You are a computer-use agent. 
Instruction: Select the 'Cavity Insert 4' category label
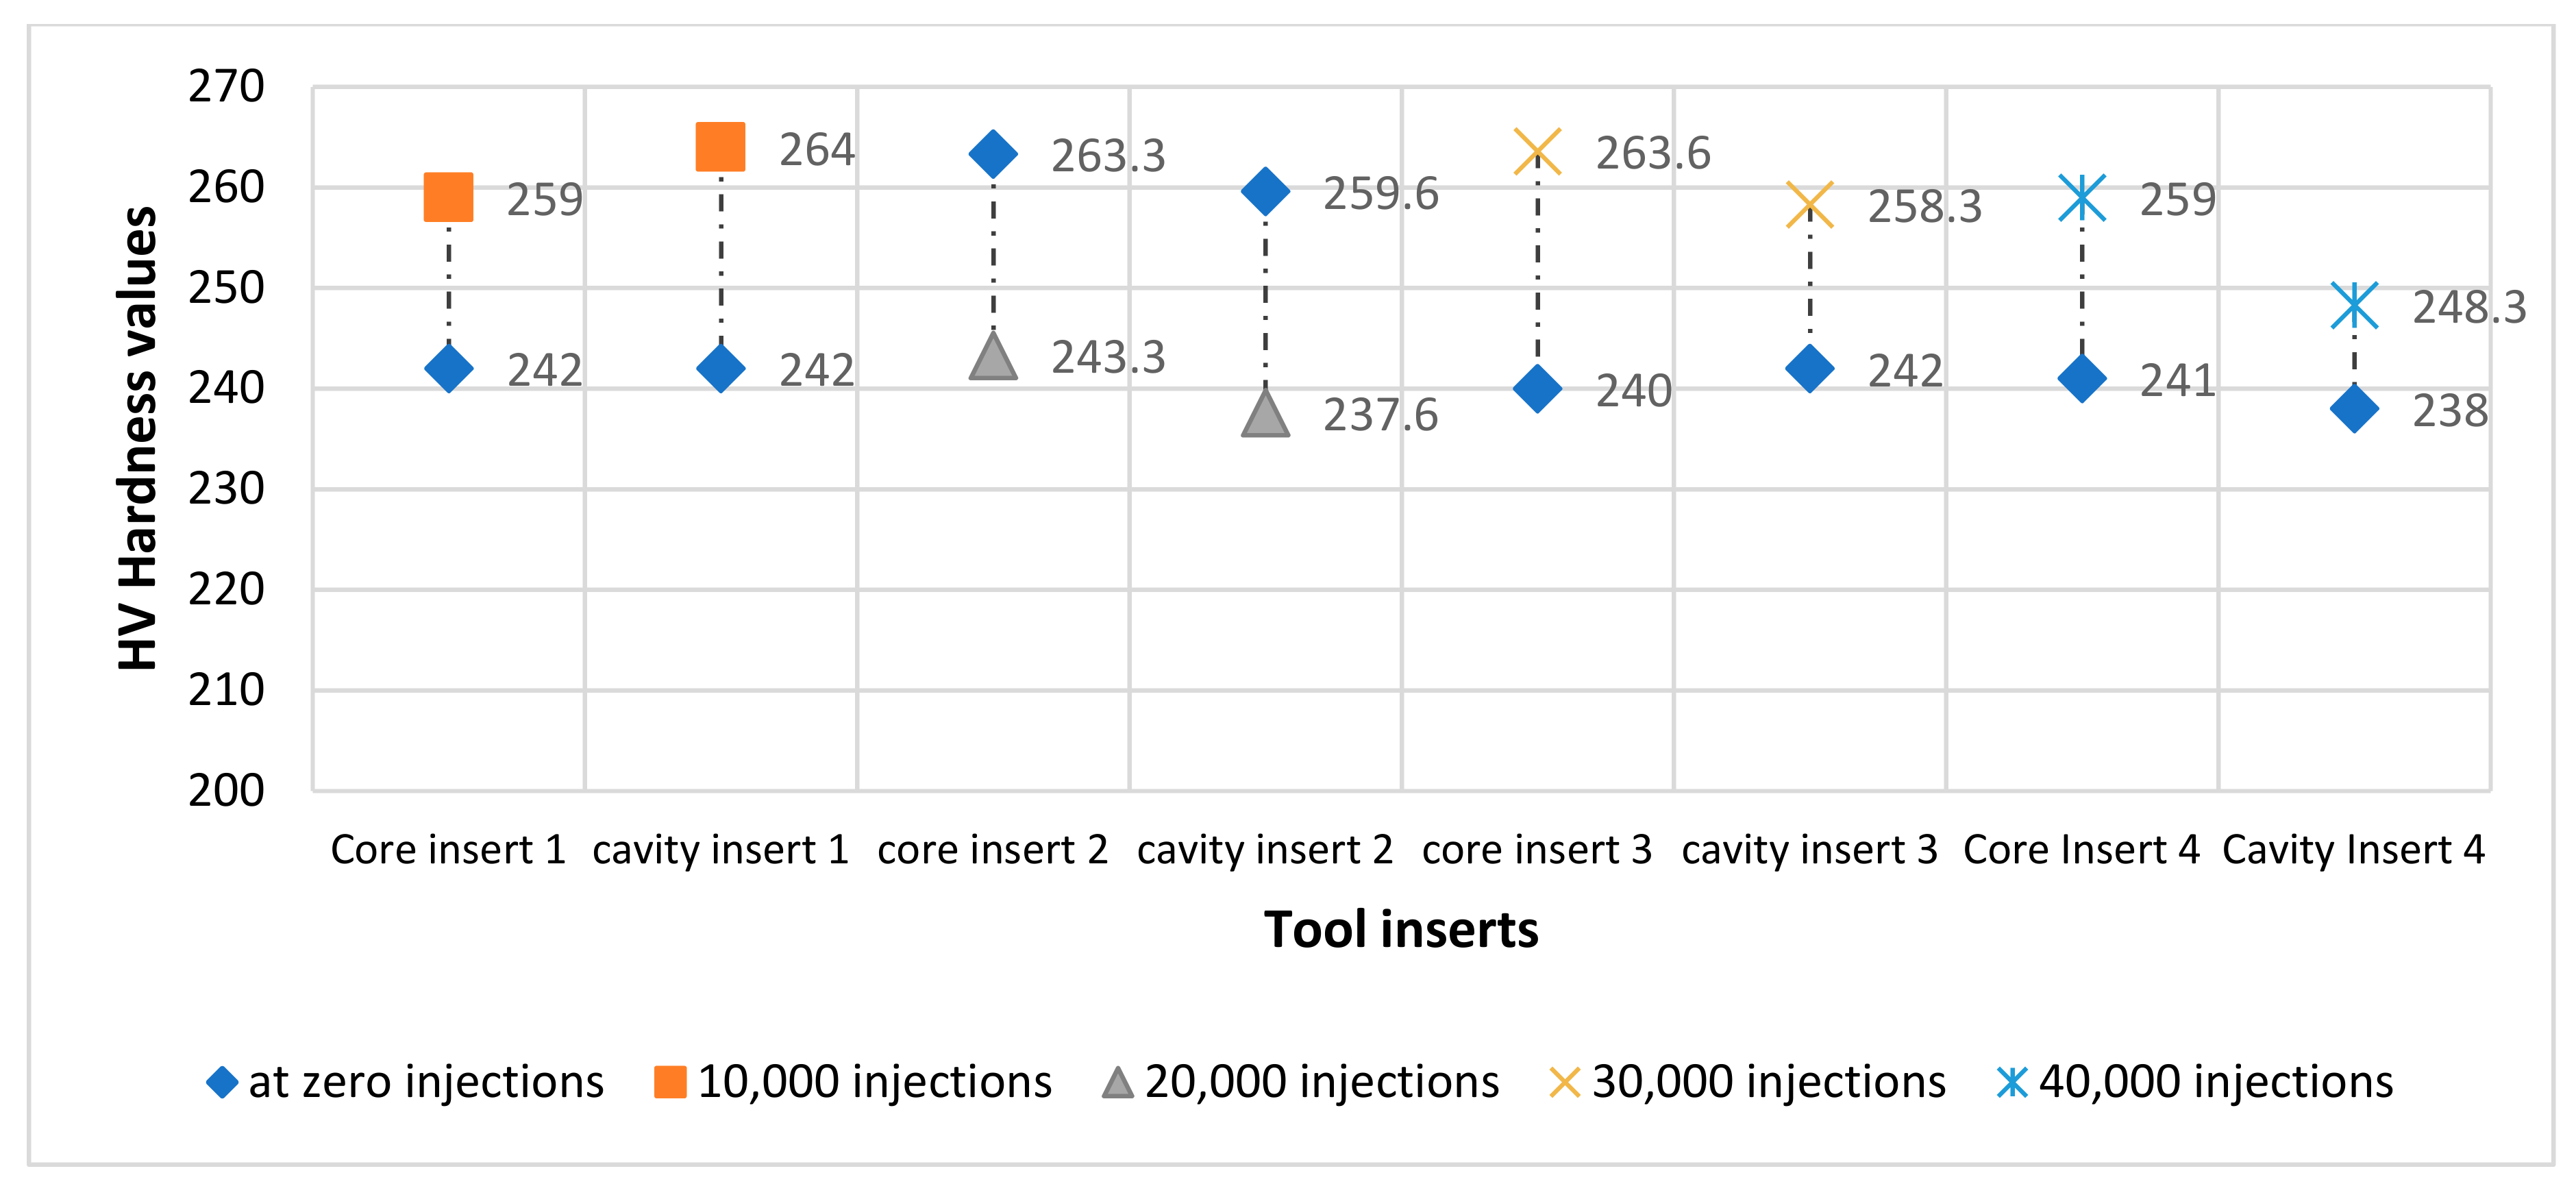click(2353, 850)
